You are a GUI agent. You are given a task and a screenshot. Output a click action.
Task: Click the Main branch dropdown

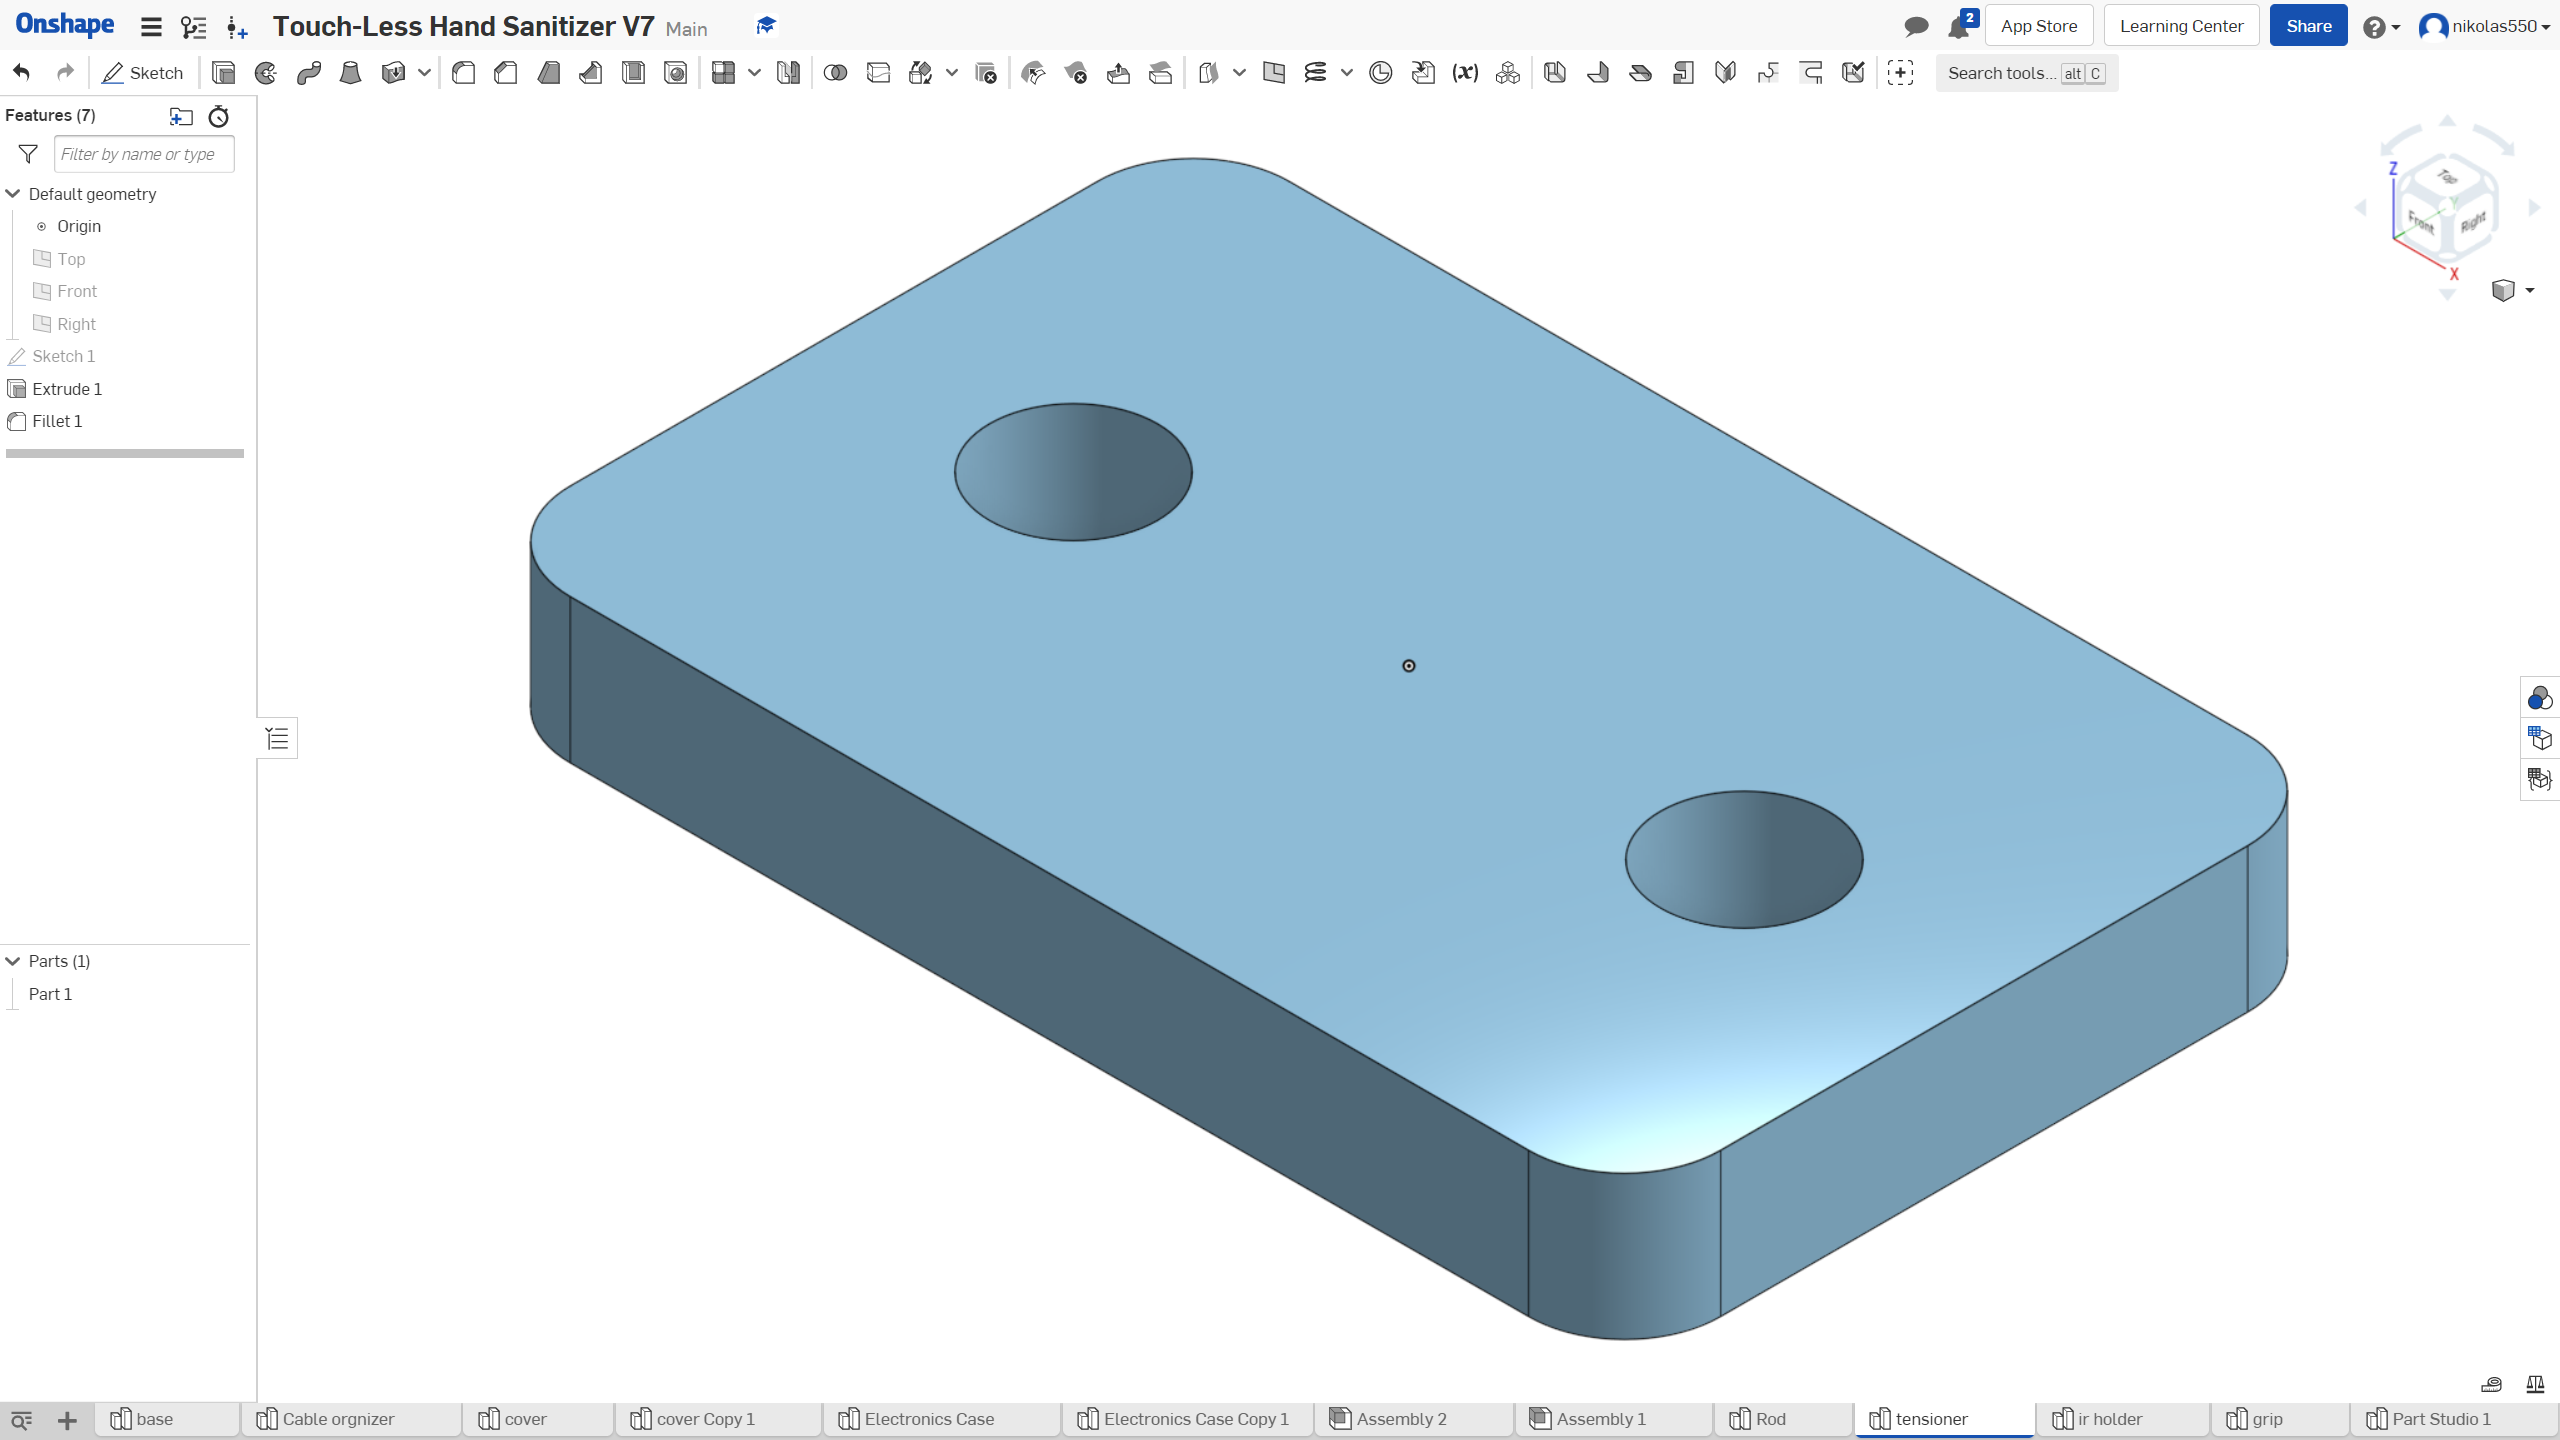[x=687, y=26]
